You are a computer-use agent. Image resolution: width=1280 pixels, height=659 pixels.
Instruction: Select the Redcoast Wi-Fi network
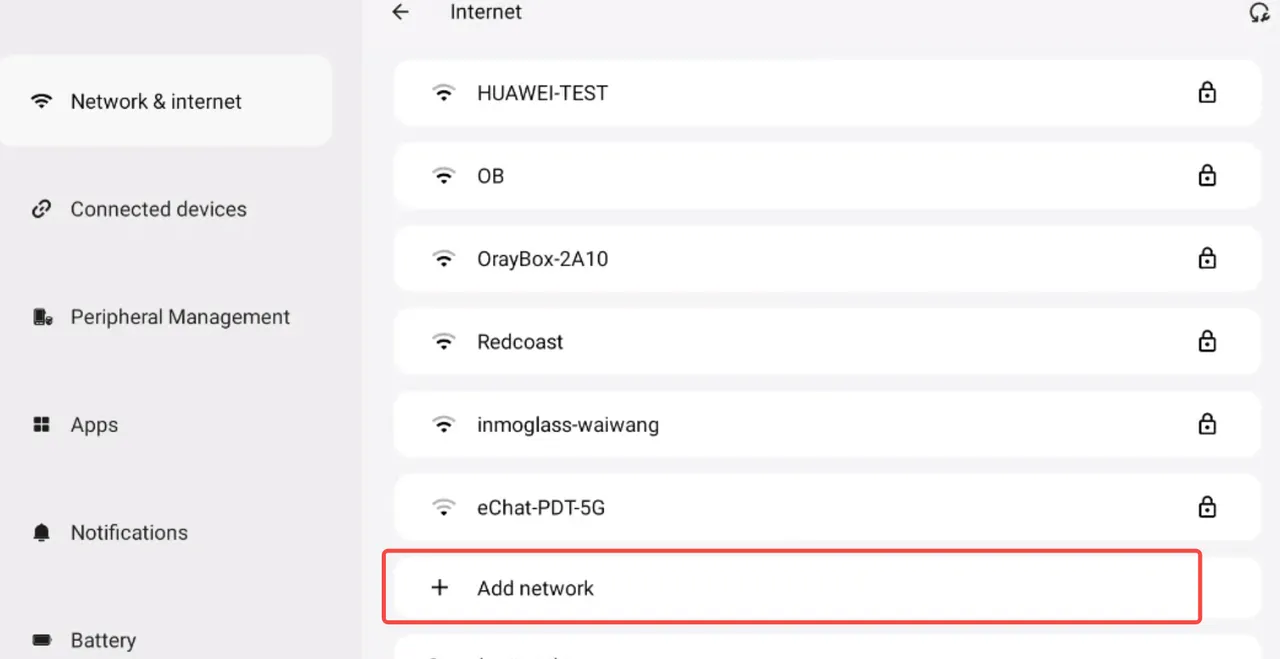coord(520,342)
